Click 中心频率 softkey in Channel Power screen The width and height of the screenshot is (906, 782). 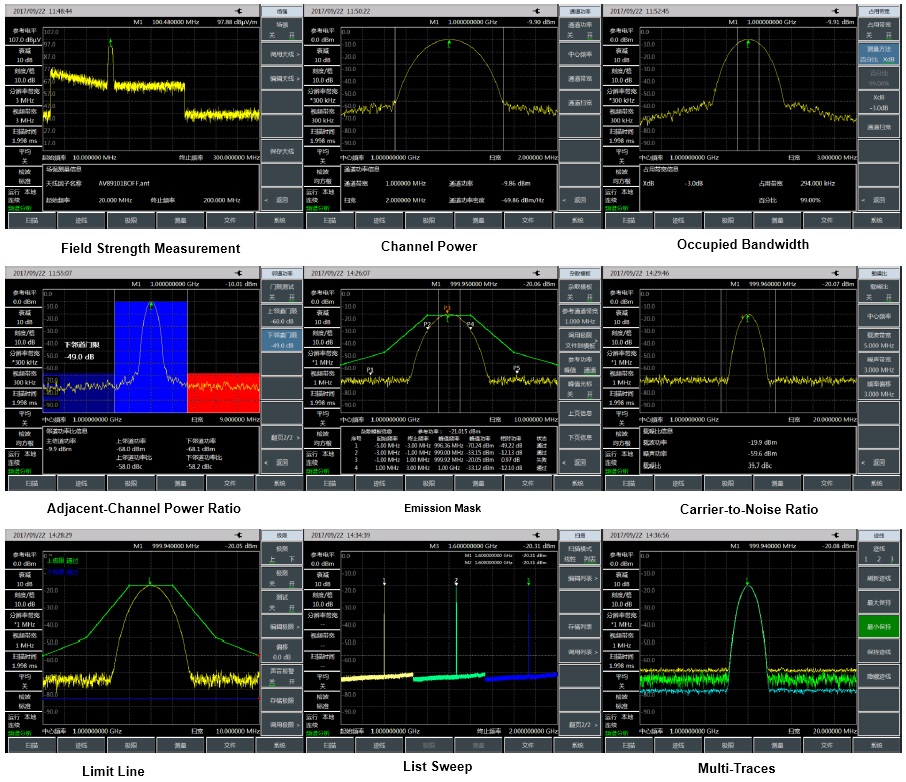click(580, 54)
